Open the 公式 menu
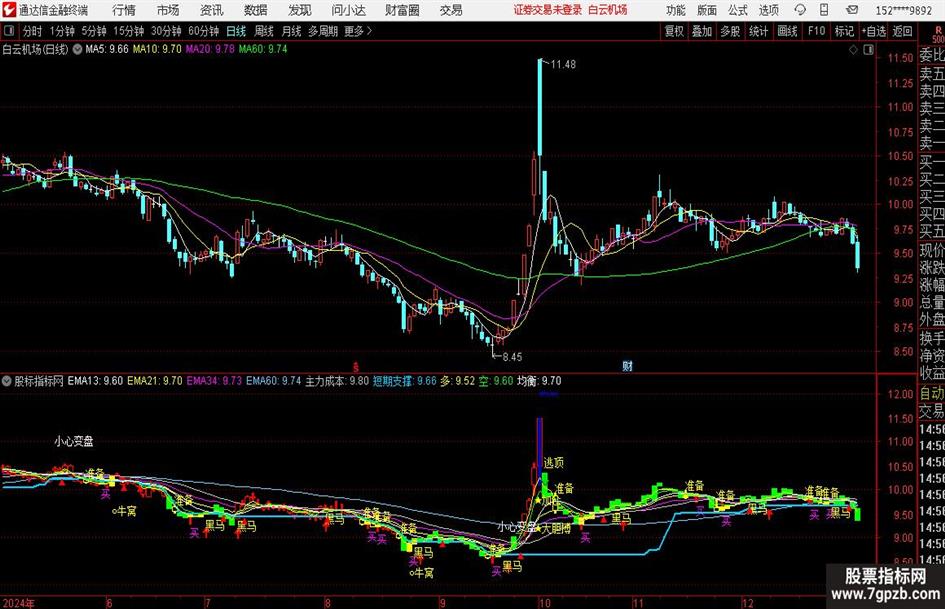945x609 pixels. (x=737, y=10)
